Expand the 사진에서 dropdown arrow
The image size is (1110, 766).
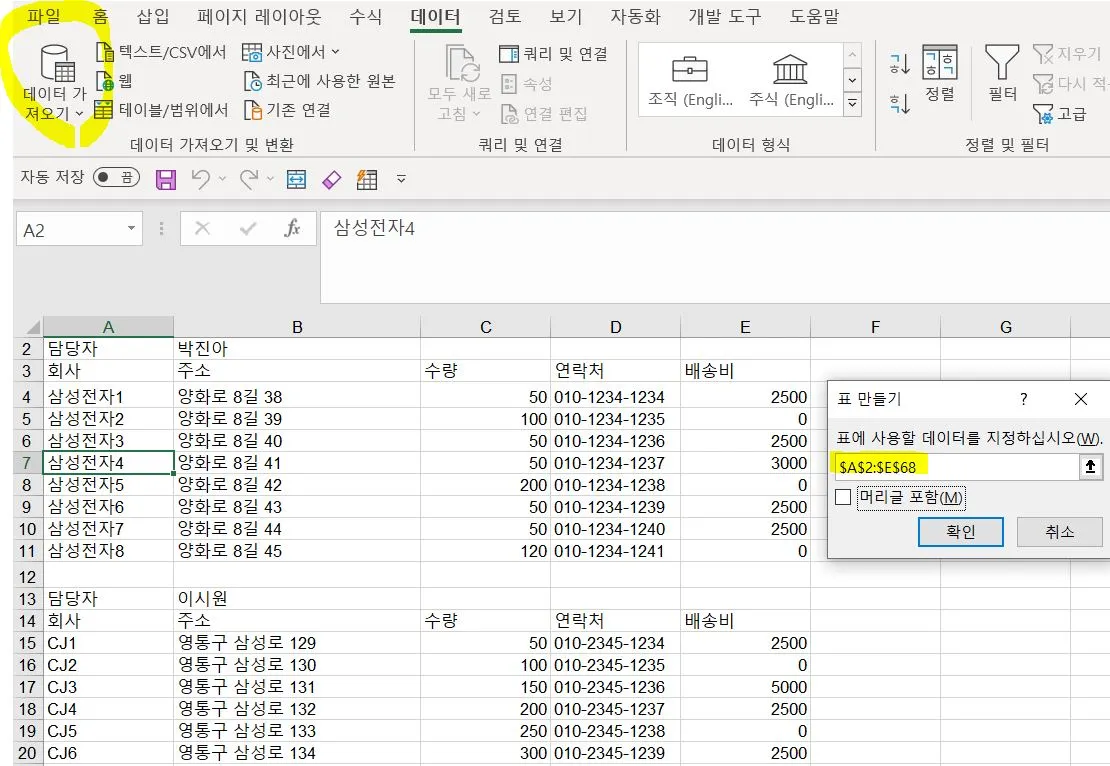(336, 52)
